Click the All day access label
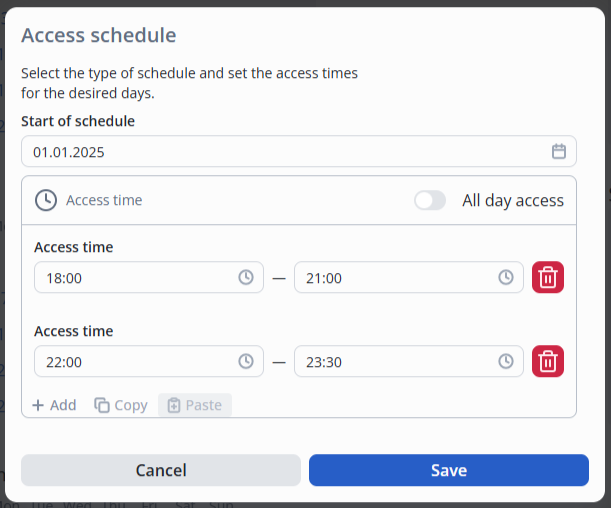This screenshot has height=508, width=611. 512,201
